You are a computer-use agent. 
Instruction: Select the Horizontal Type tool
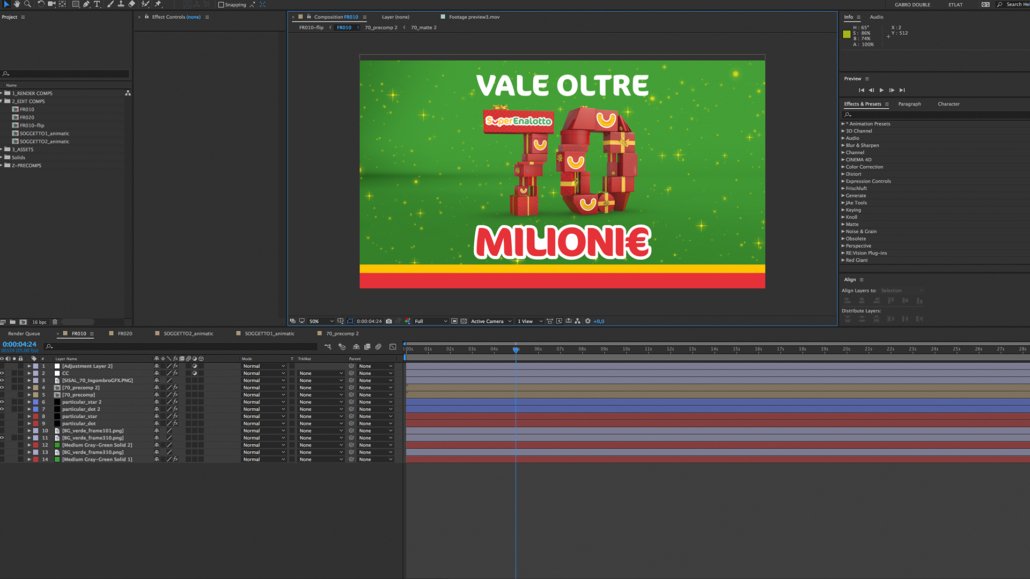tap(97, 4)
